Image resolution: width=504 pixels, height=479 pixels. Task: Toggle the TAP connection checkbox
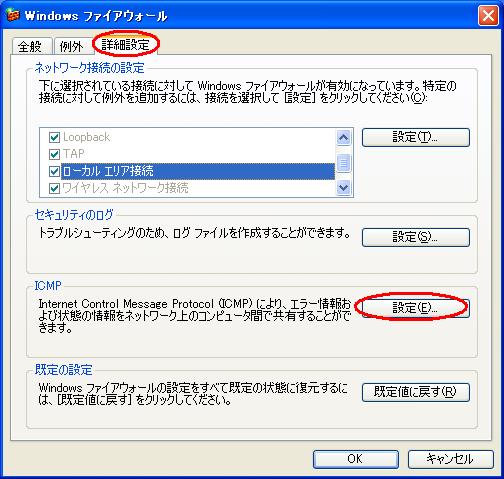point(54,154)
